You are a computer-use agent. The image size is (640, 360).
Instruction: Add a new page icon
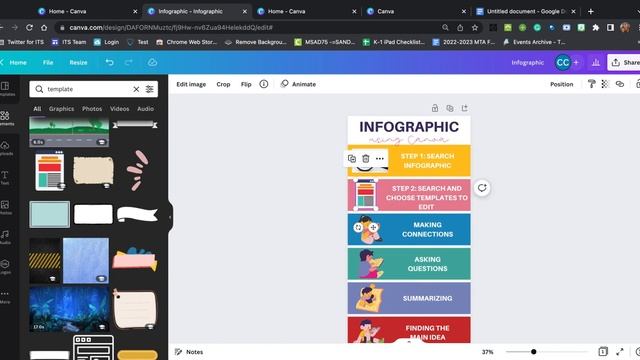click(x=464, y=108)
